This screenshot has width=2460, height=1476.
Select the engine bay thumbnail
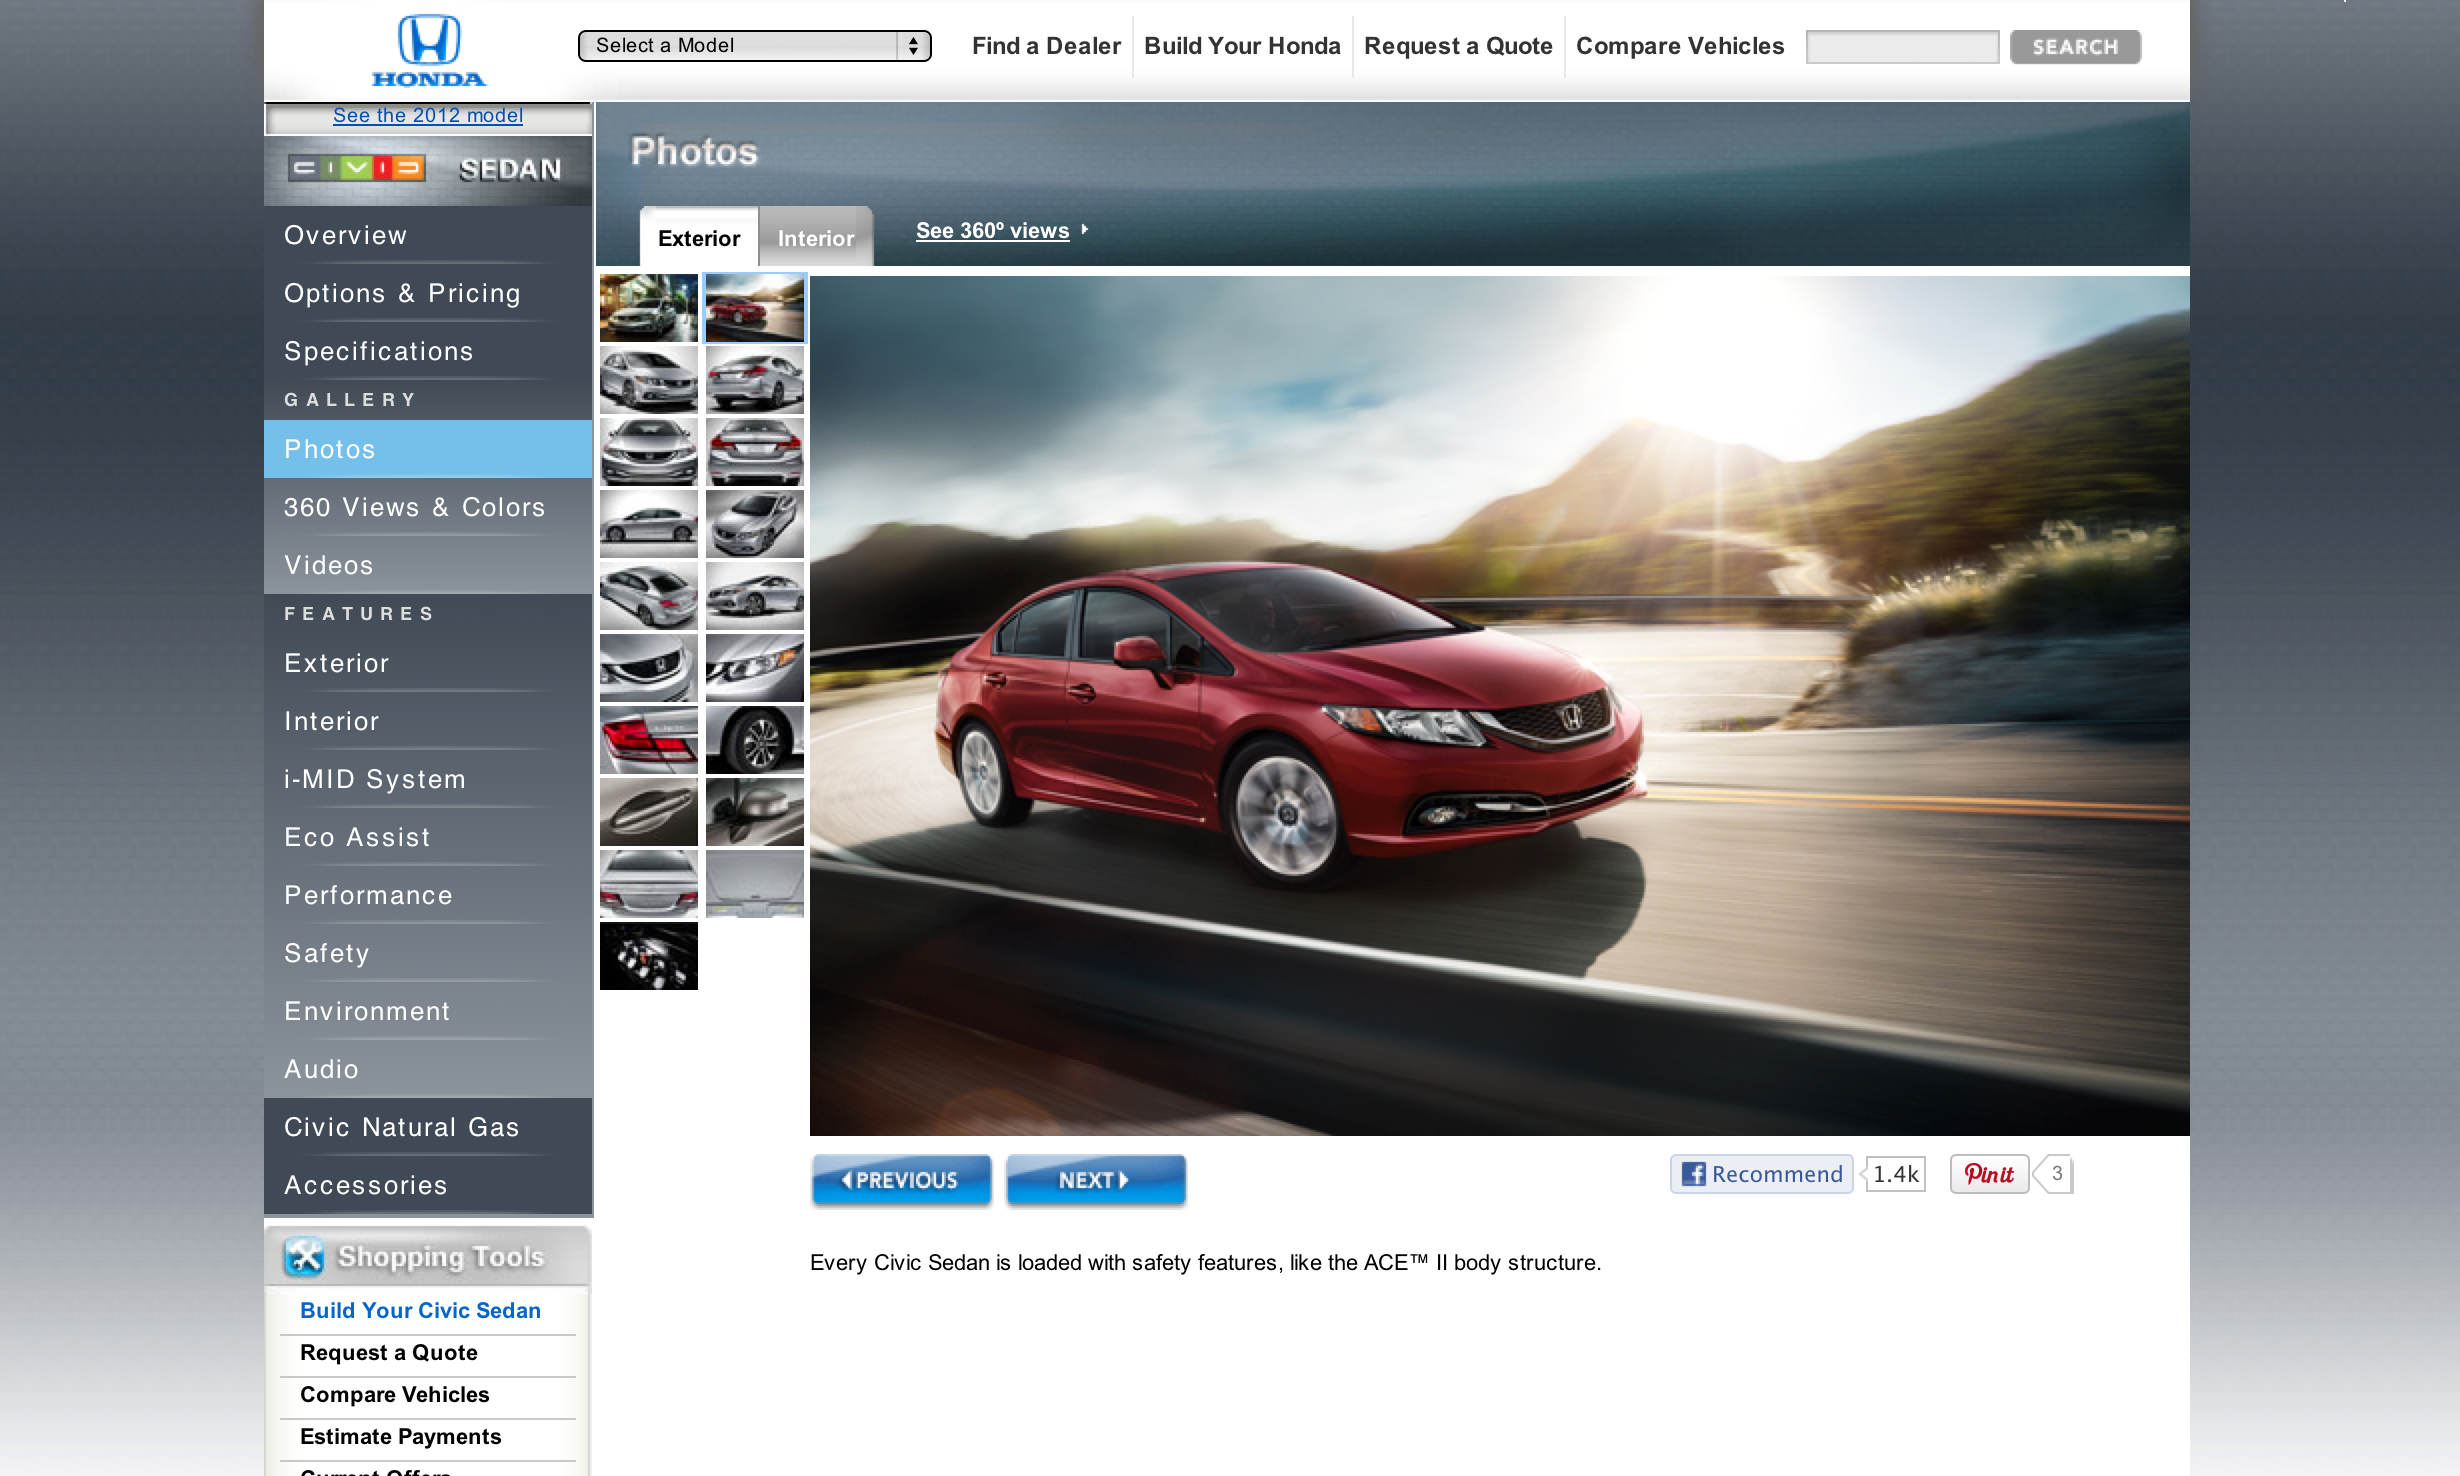coord(649,956)
